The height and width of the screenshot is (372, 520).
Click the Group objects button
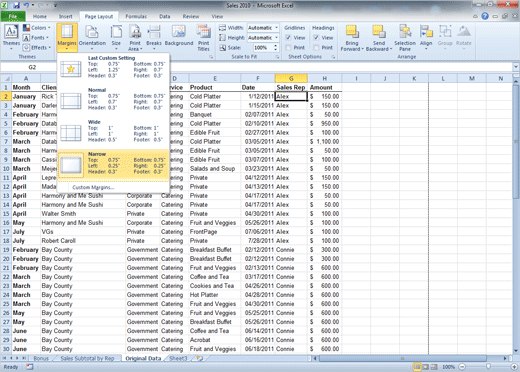[x=445, y=37]
